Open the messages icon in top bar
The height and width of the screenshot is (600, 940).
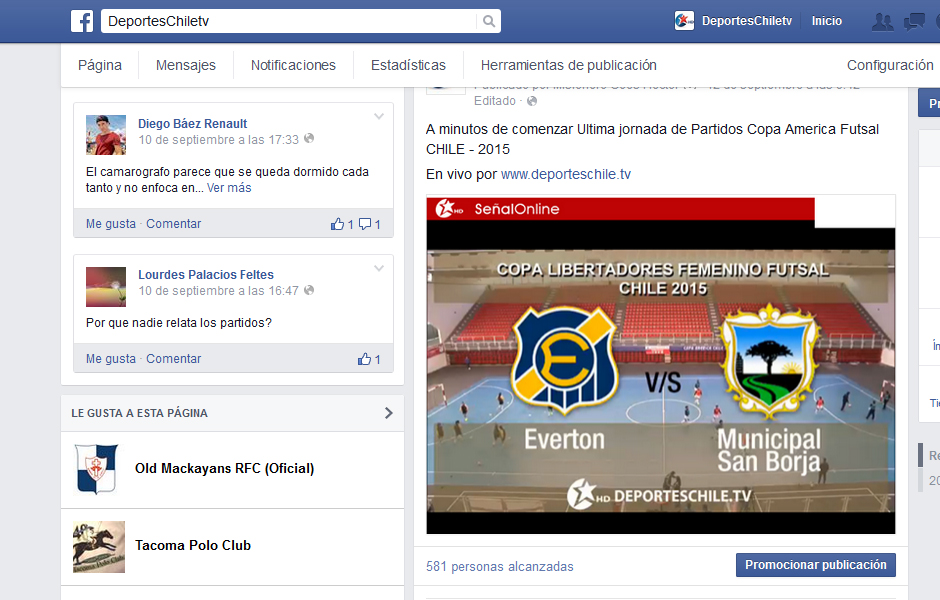[x=914, y=21]
